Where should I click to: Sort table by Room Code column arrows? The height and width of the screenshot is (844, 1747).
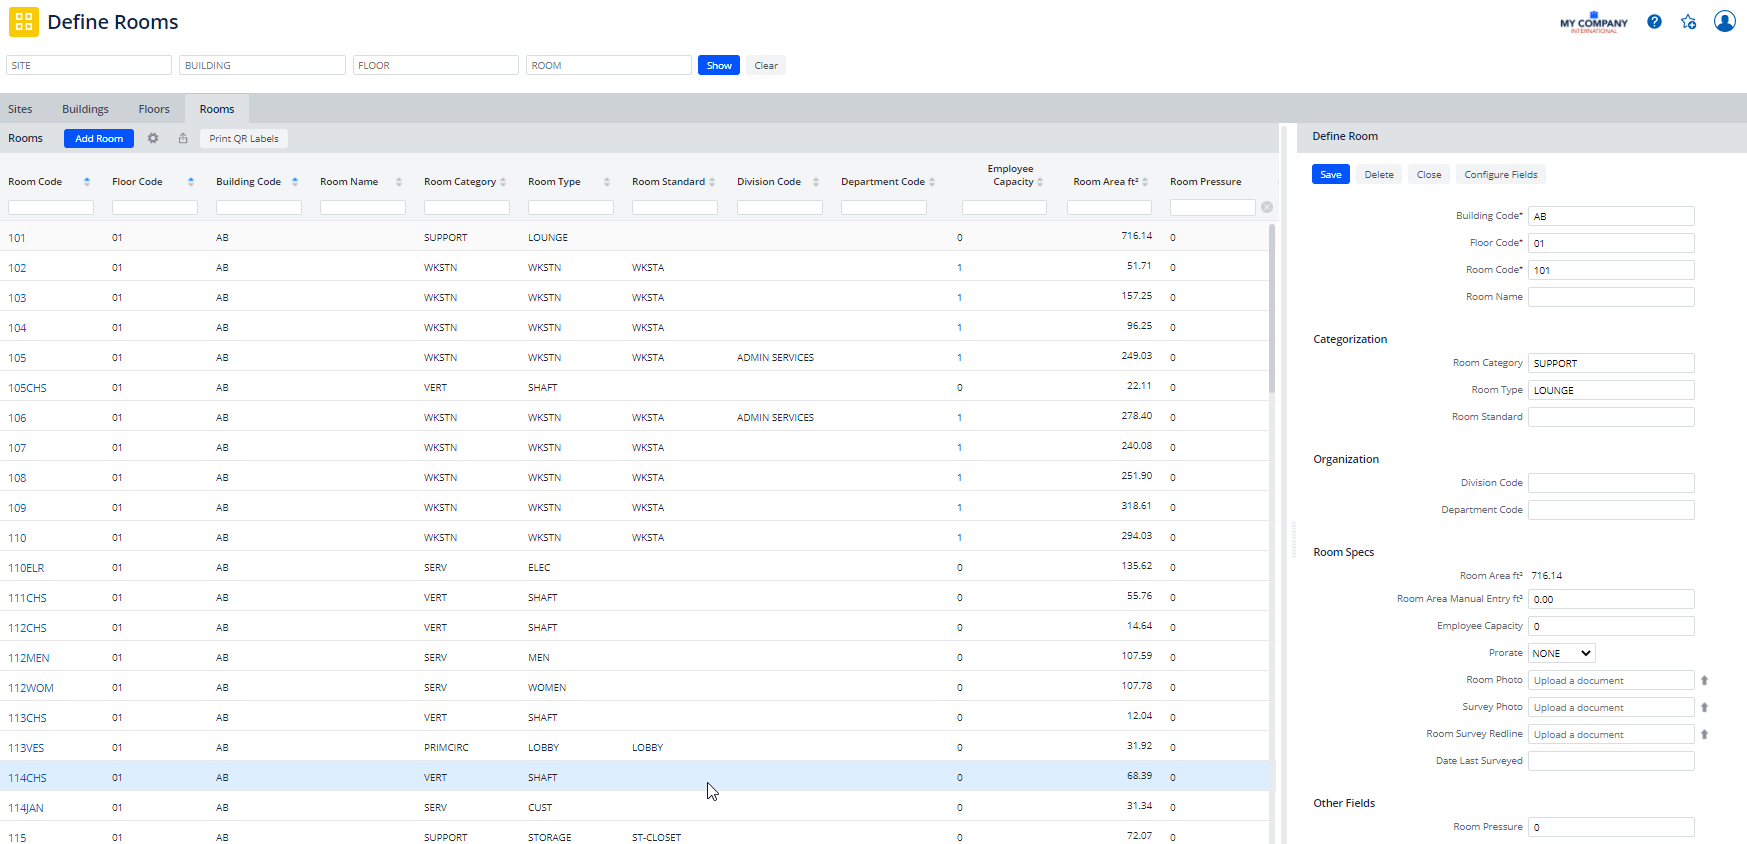pos(87,182)
